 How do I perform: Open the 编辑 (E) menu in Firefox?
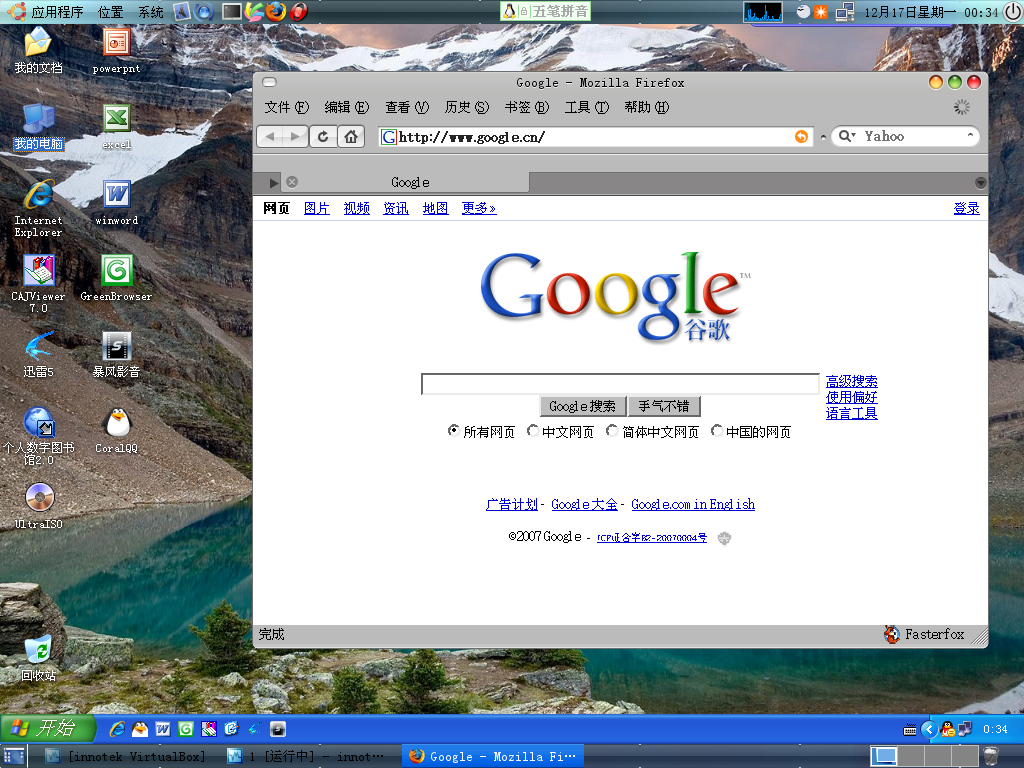pos(347,107)
